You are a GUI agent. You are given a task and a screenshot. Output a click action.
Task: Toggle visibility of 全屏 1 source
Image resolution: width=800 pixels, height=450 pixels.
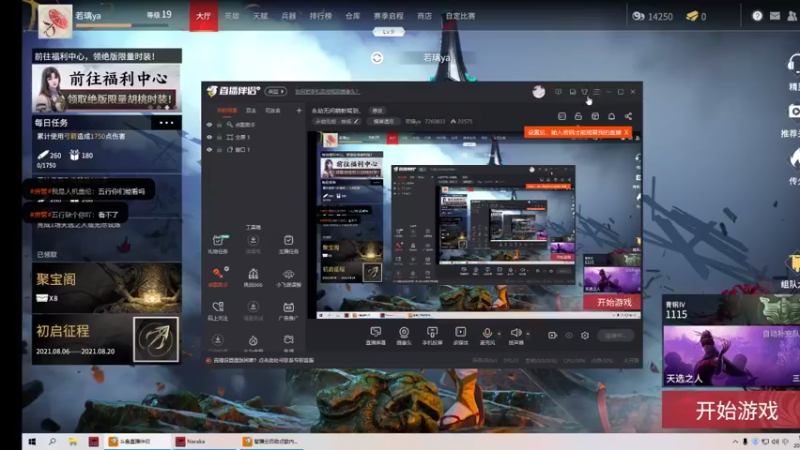pyautogui.click(x=209, y=137)
